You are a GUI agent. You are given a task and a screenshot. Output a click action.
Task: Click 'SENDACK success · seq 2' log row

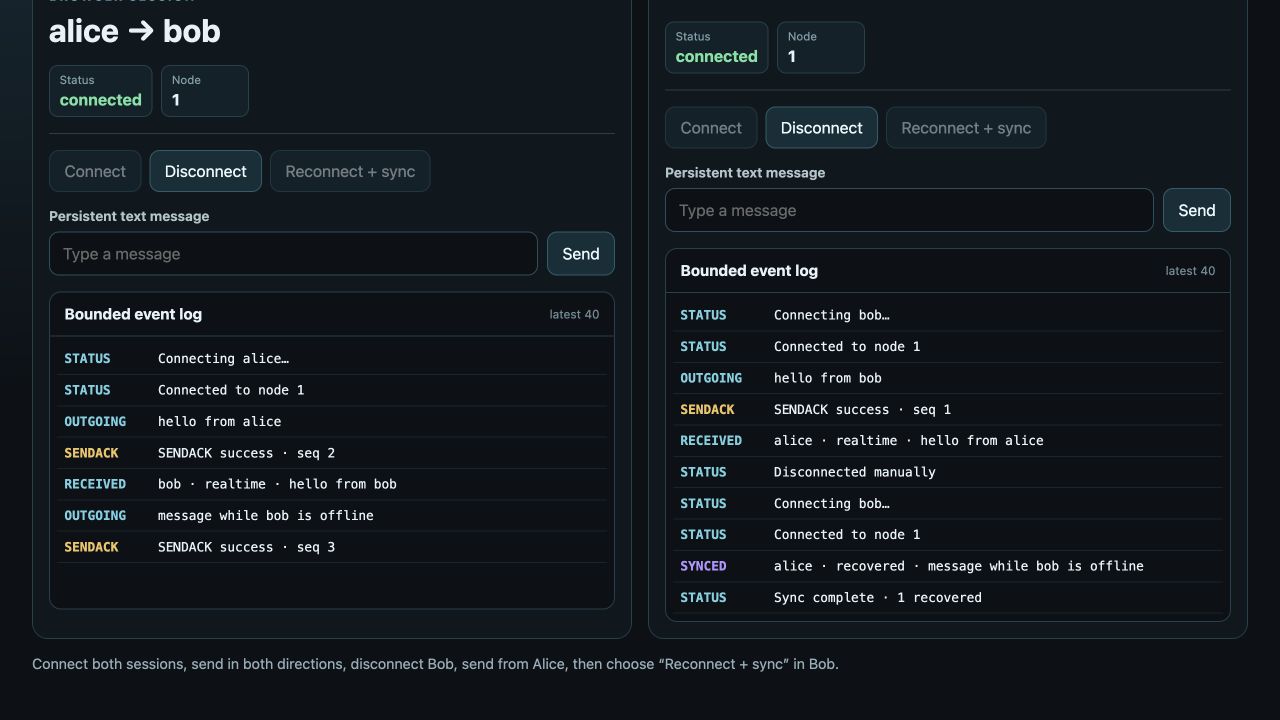pos(332,453)
